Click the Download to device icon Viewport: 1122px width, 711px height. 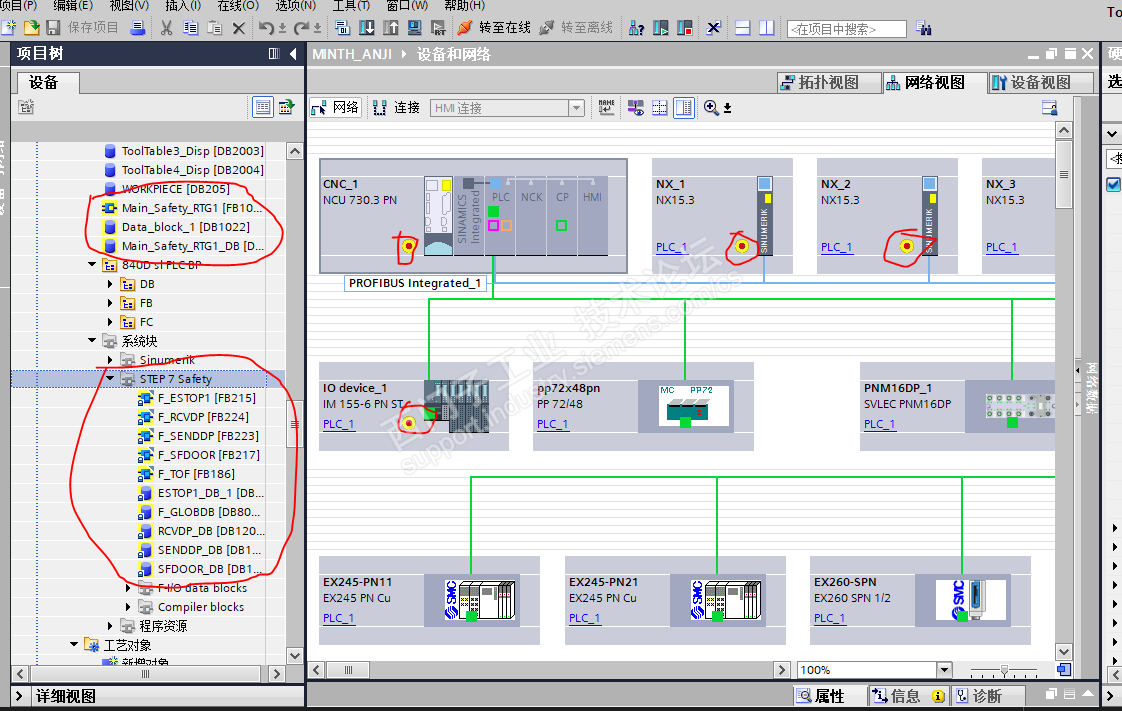click(x=367, y=28)
